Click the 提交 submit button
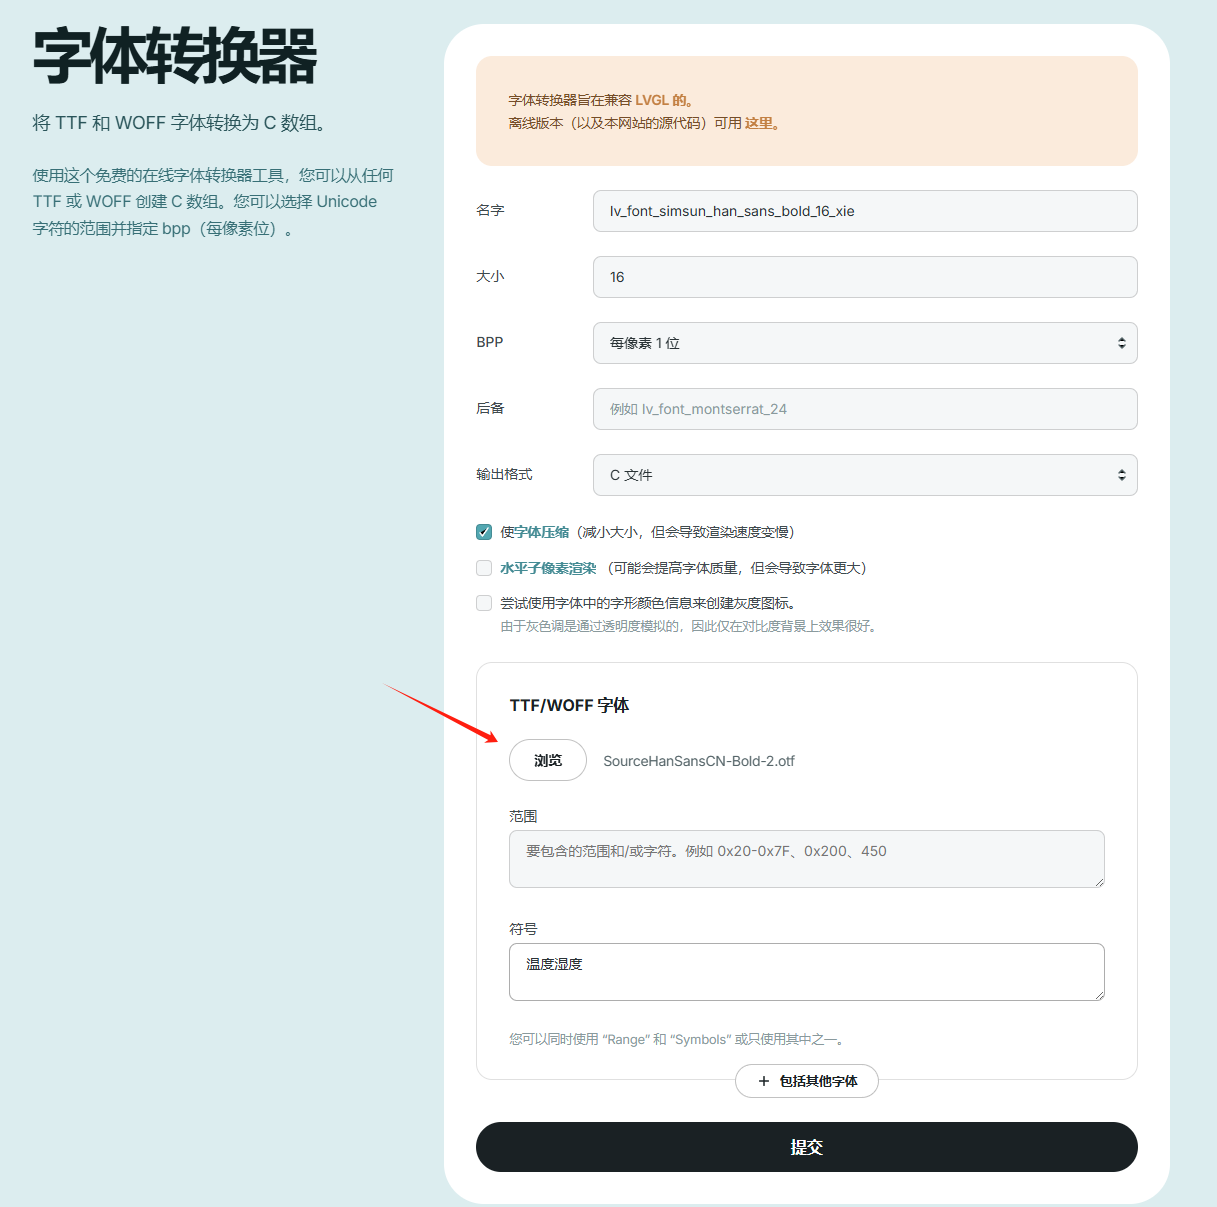The height and width of the screenshot is (1207, 1217). coord(807,1147)
